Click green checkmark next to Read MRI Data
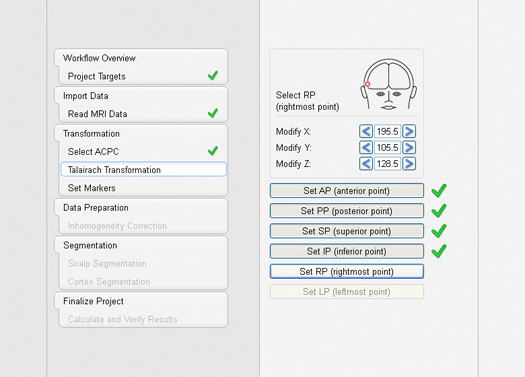Viewport: 525px width, 377px height. [213, 113]
